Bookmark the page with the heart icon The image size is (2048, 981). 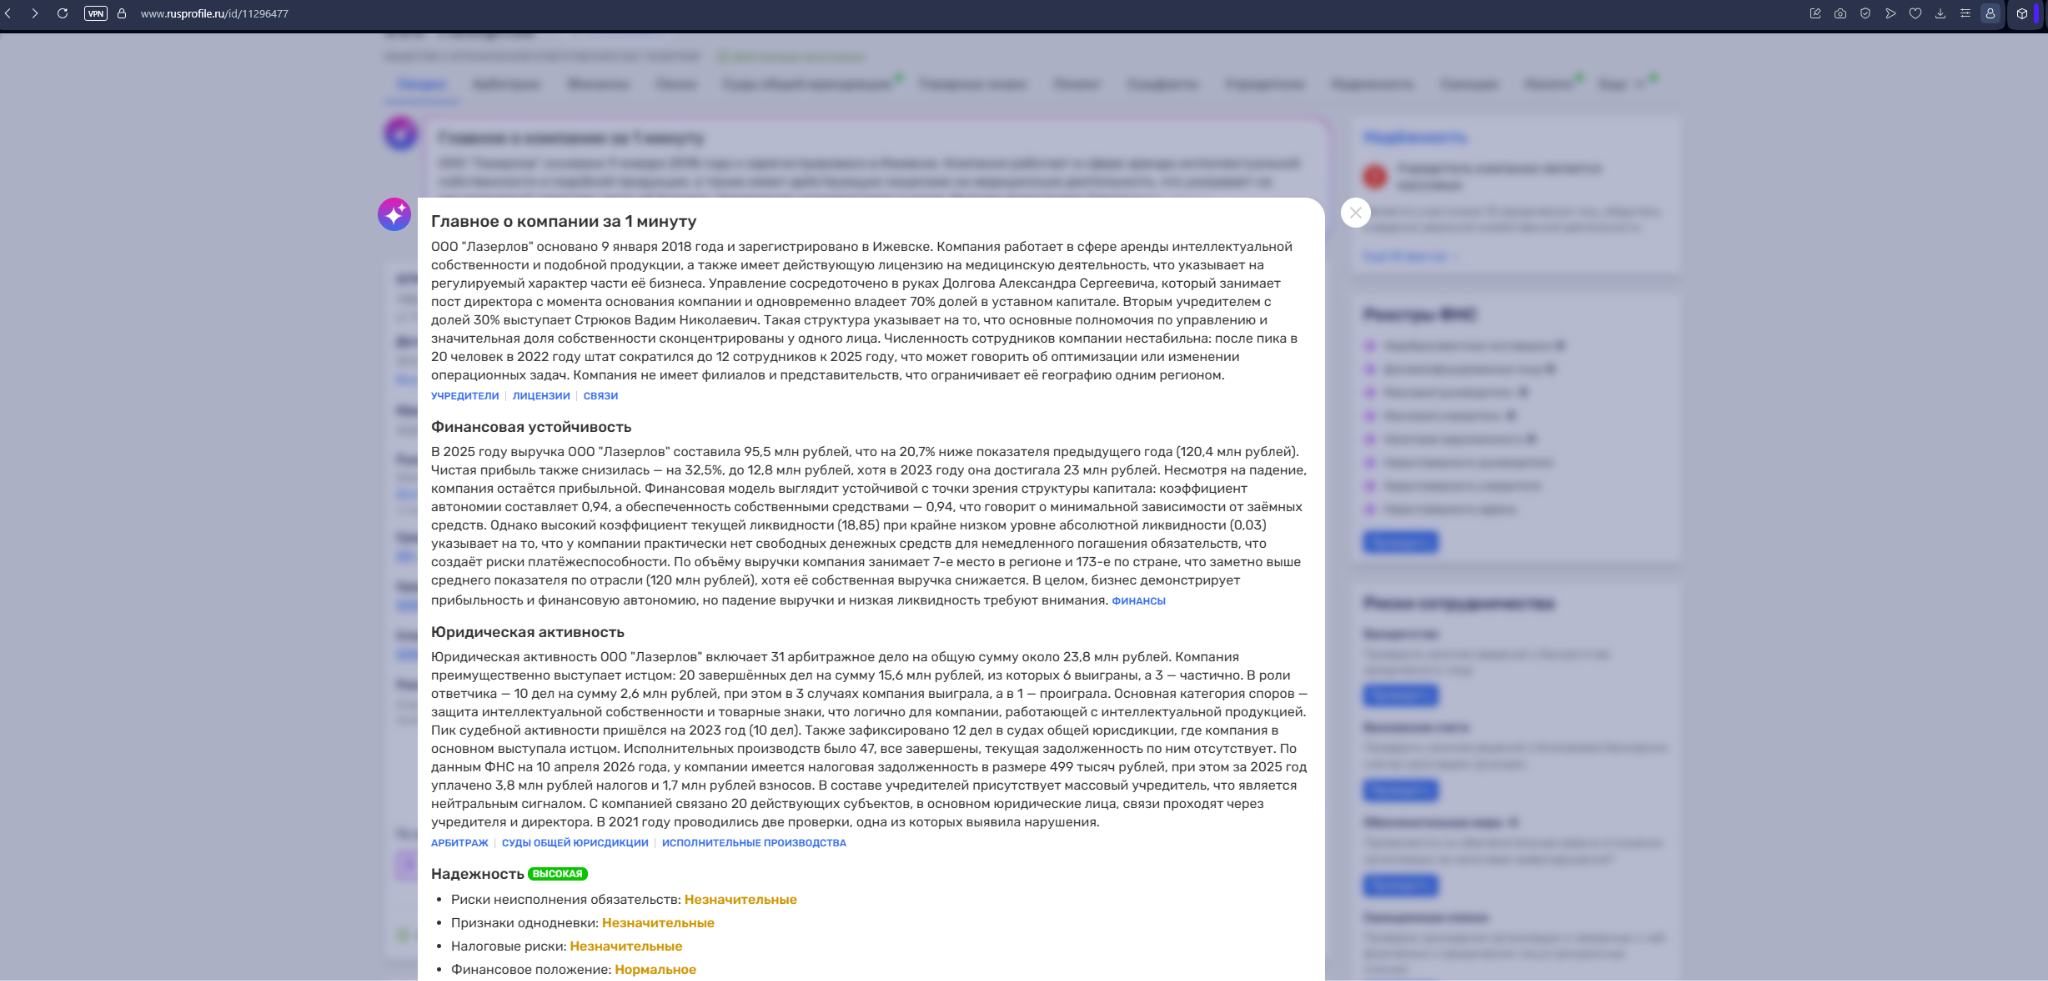1915,14
